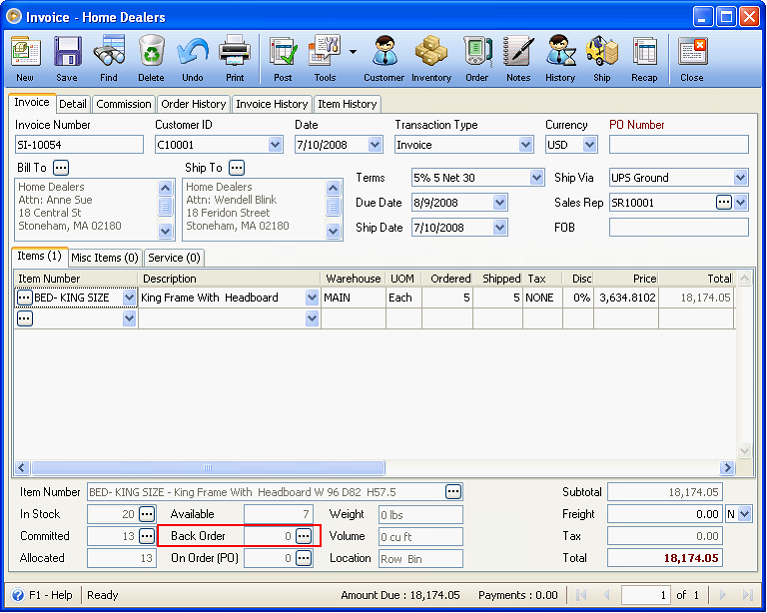Open the Terms dropdown list
The width and height of the screenshot is (767, 613).
pos(536,178)
